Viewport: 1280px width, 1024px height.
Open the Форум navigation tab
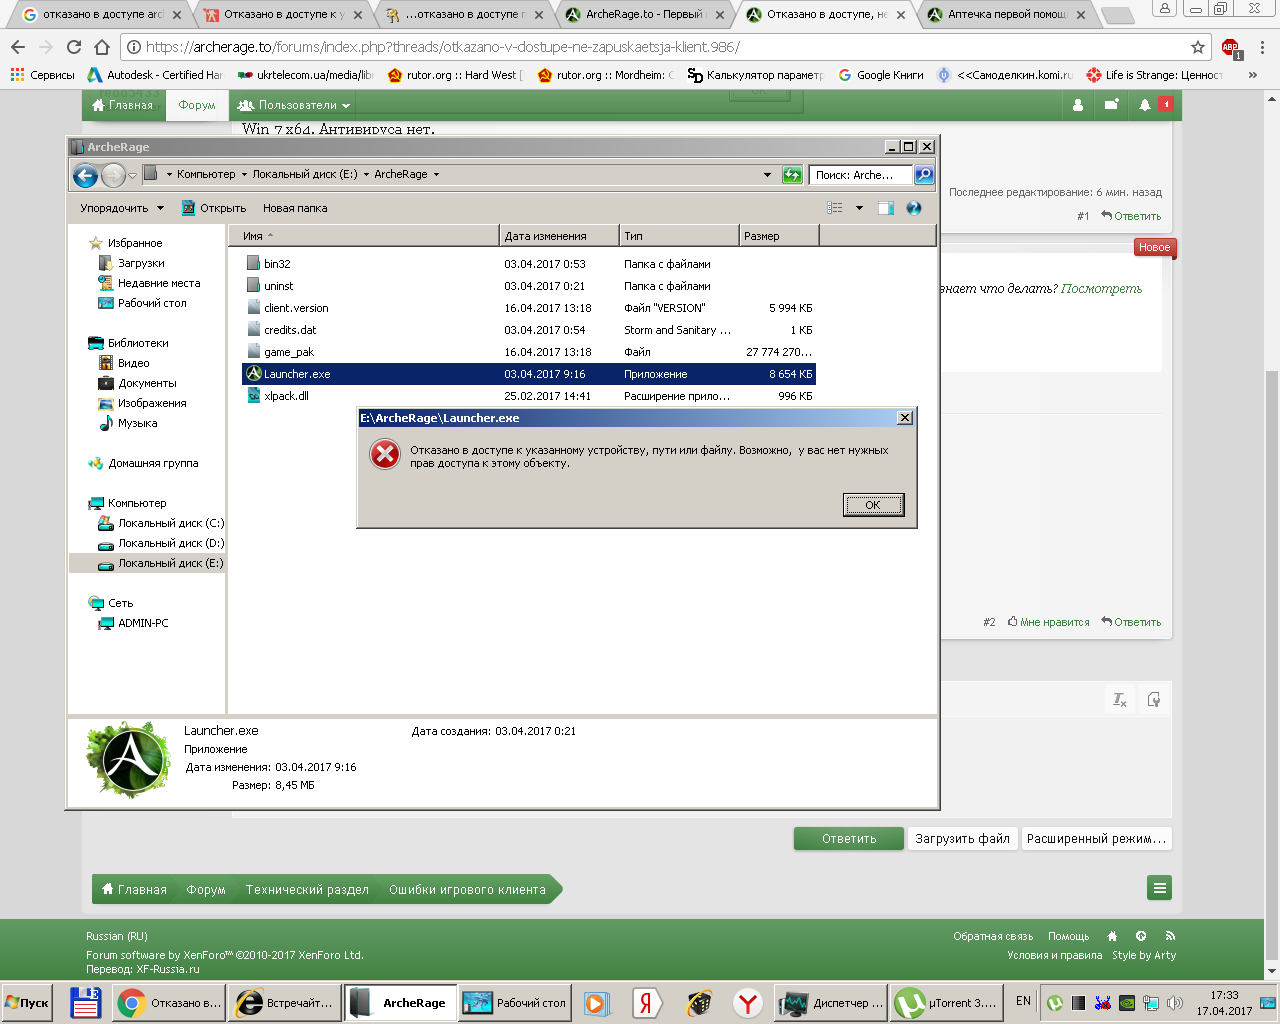pyautogui.click(x=197, y=105)
